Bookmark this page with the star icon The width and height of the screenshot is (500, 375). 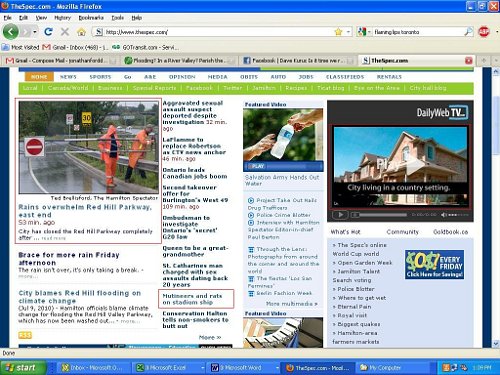click(x=338, y=32)
